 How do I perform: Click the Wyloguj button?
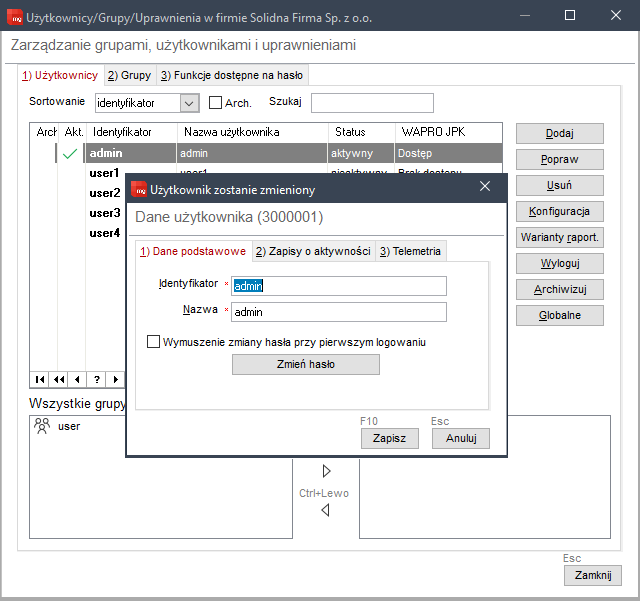[560, 263]
